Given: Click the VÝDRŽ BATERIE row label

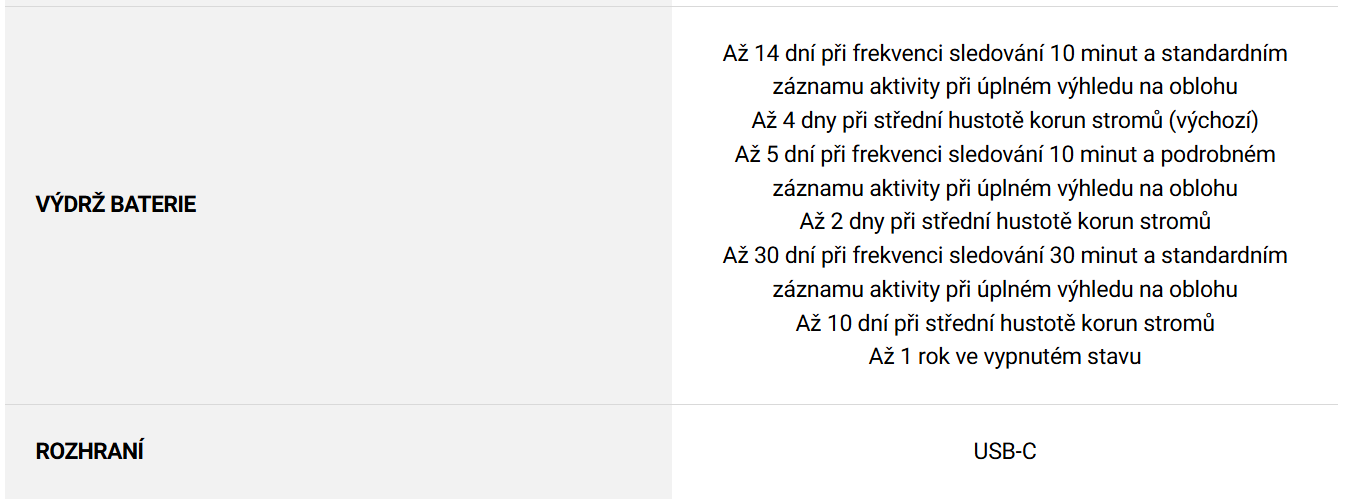Looking at the screenshot, I should tap(116, 205).
